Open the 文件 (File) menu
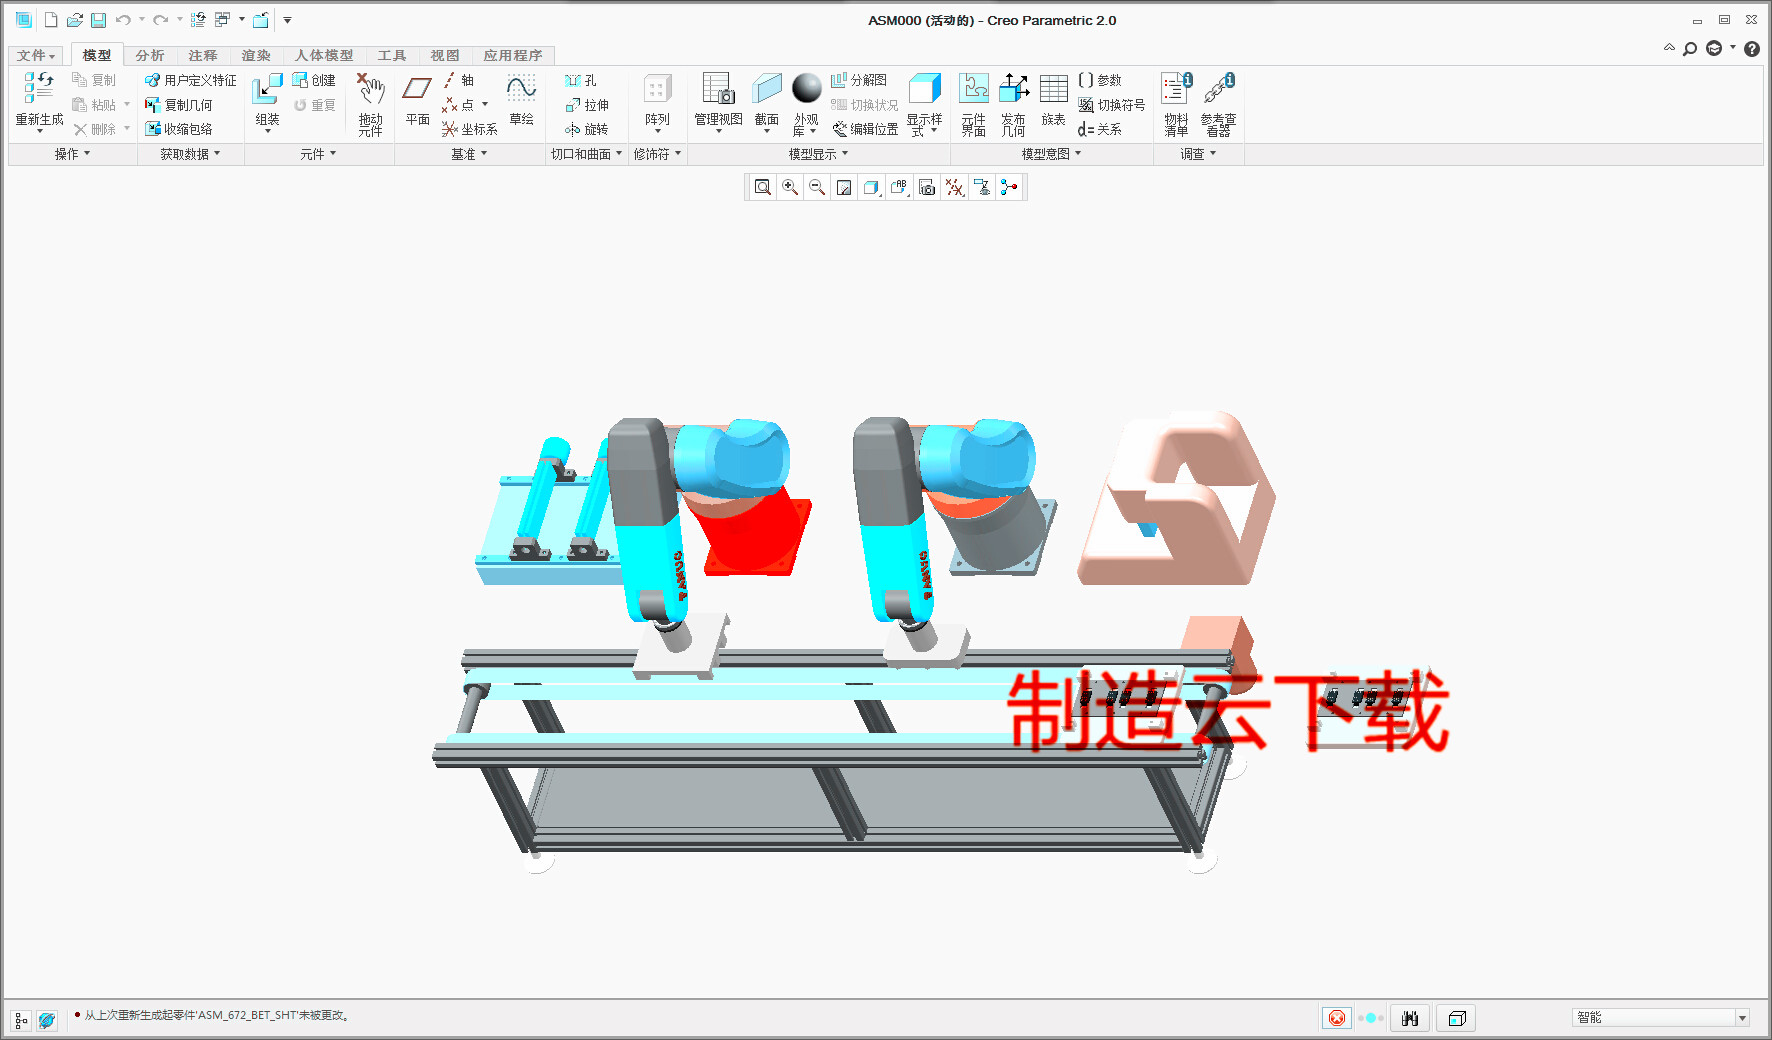 pos(35,55)
